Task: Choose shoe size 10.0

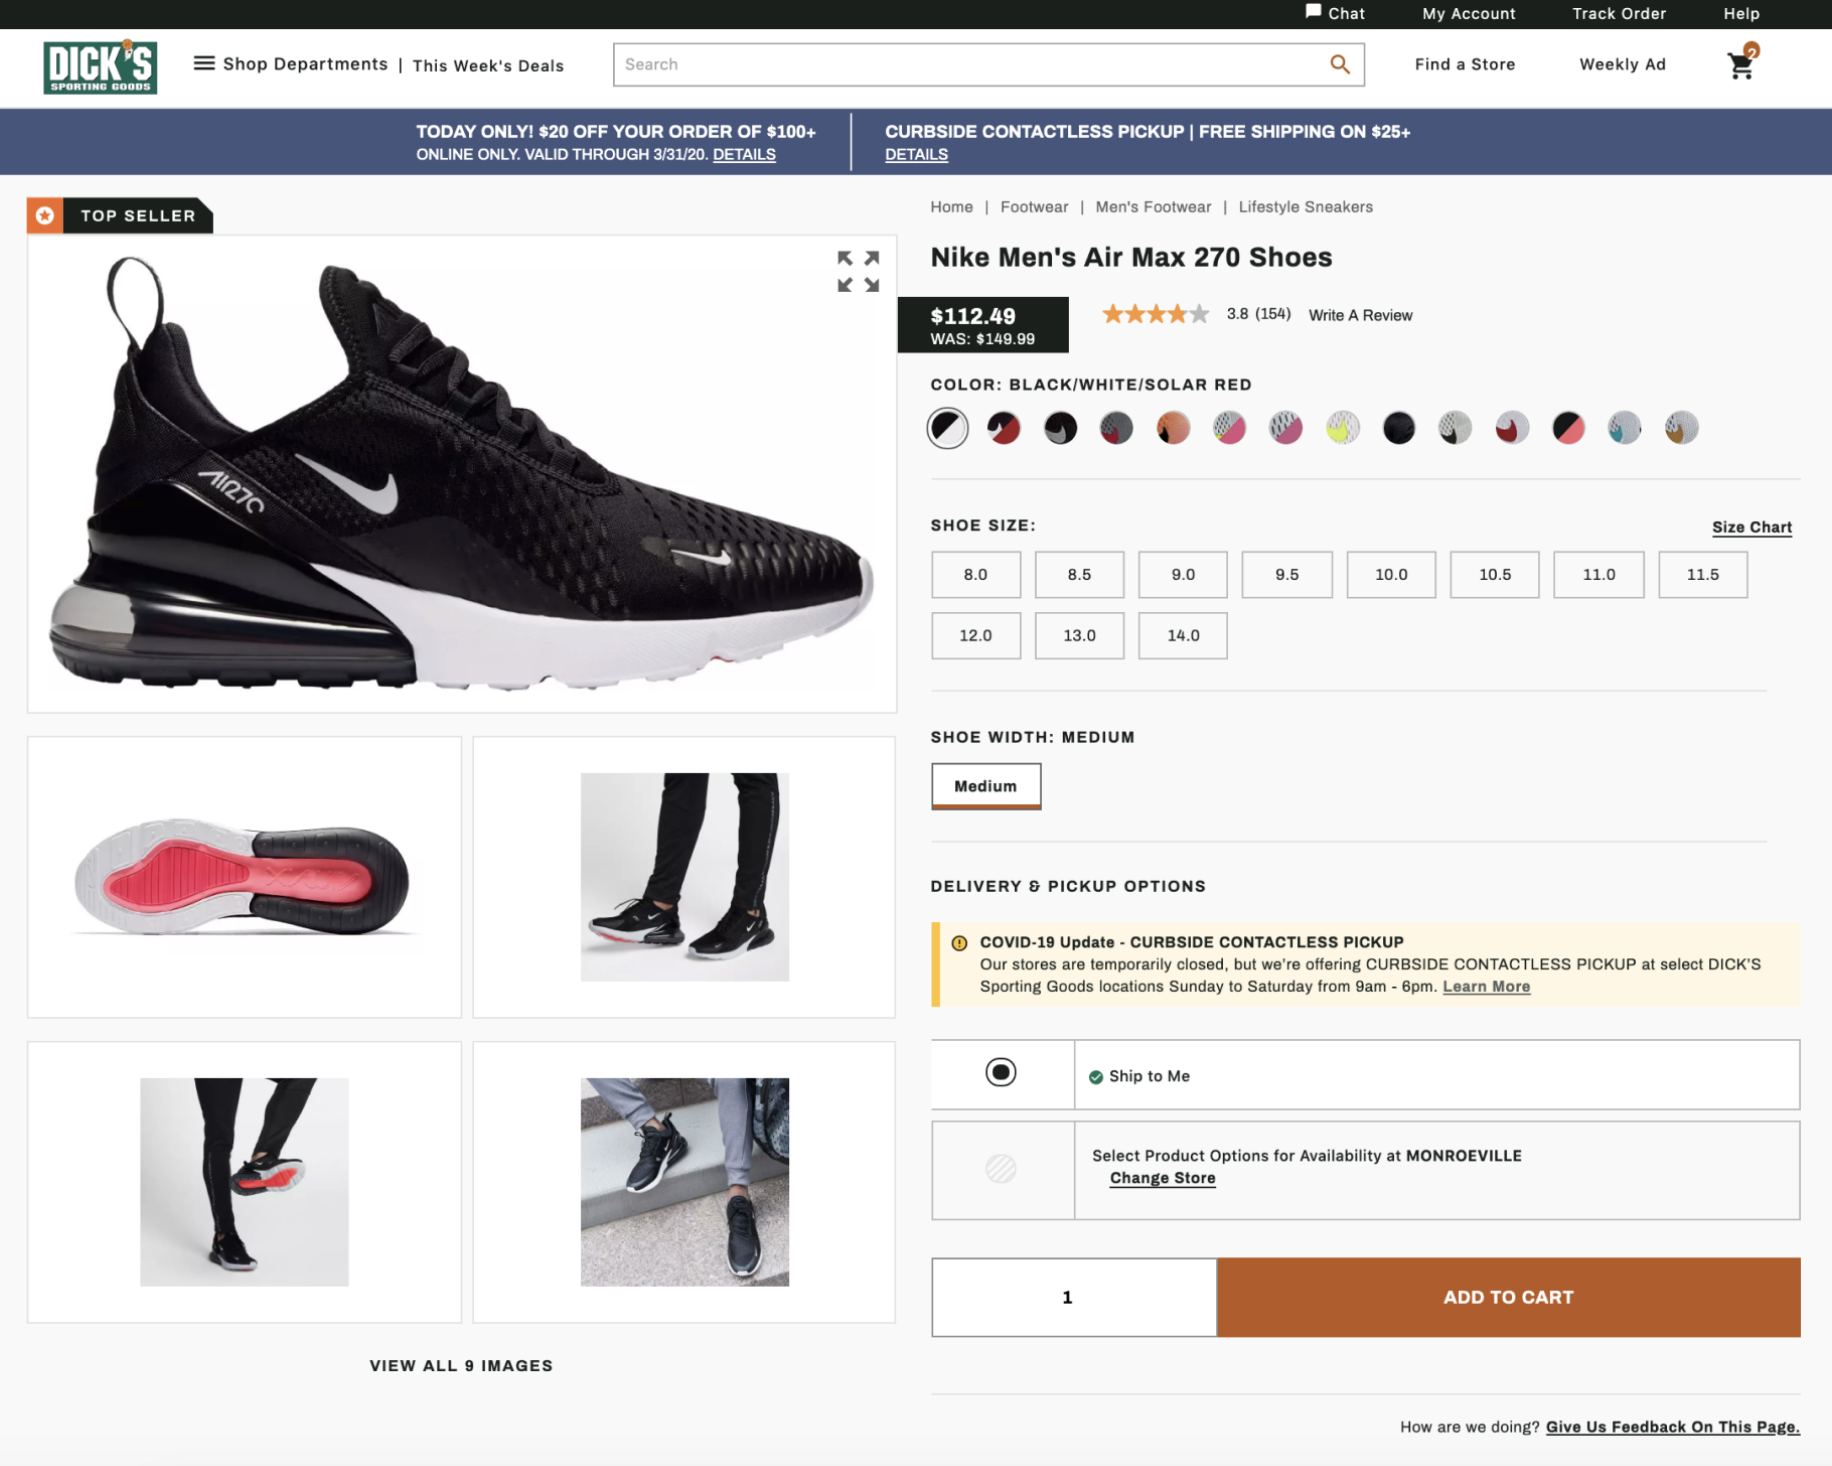Action: pos(1391,575)
